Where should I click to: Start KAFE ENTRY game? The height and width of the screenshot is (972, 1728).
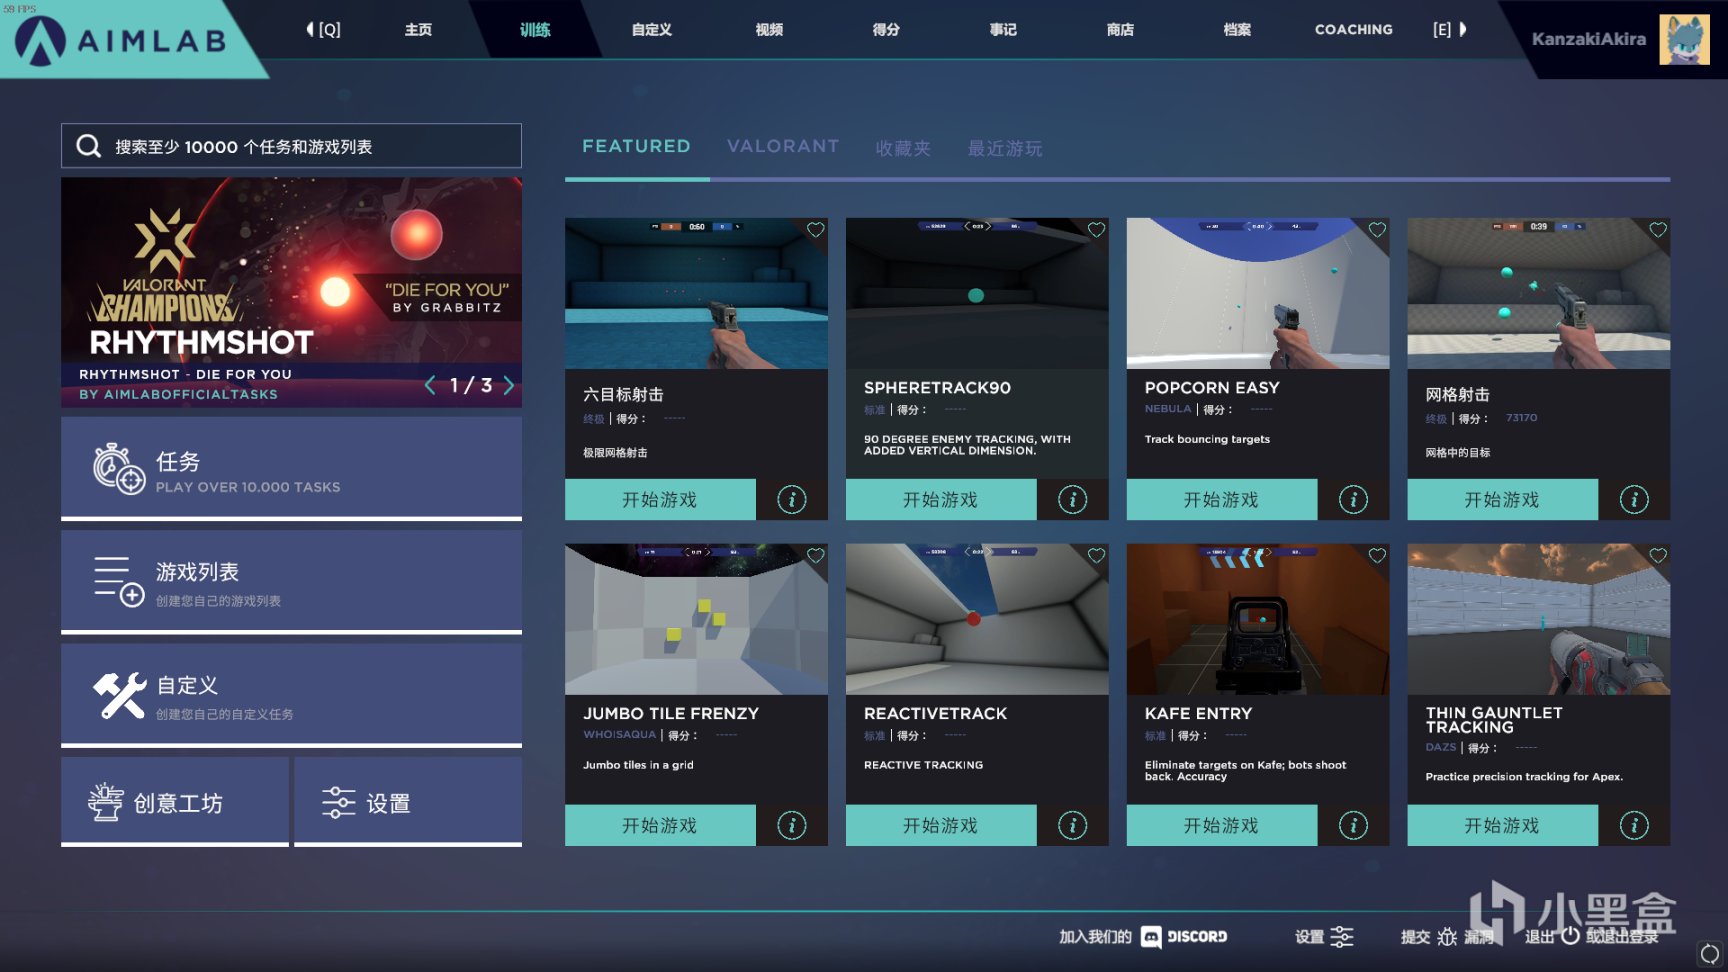tap(1222, 825)
